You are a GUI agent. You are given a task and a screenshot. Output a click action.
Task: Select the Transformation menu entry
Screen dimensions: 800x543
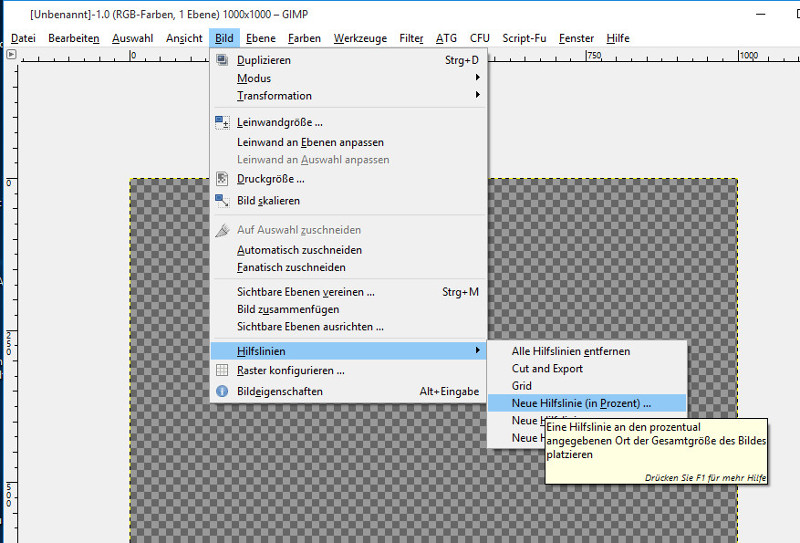tap(348, 95)
